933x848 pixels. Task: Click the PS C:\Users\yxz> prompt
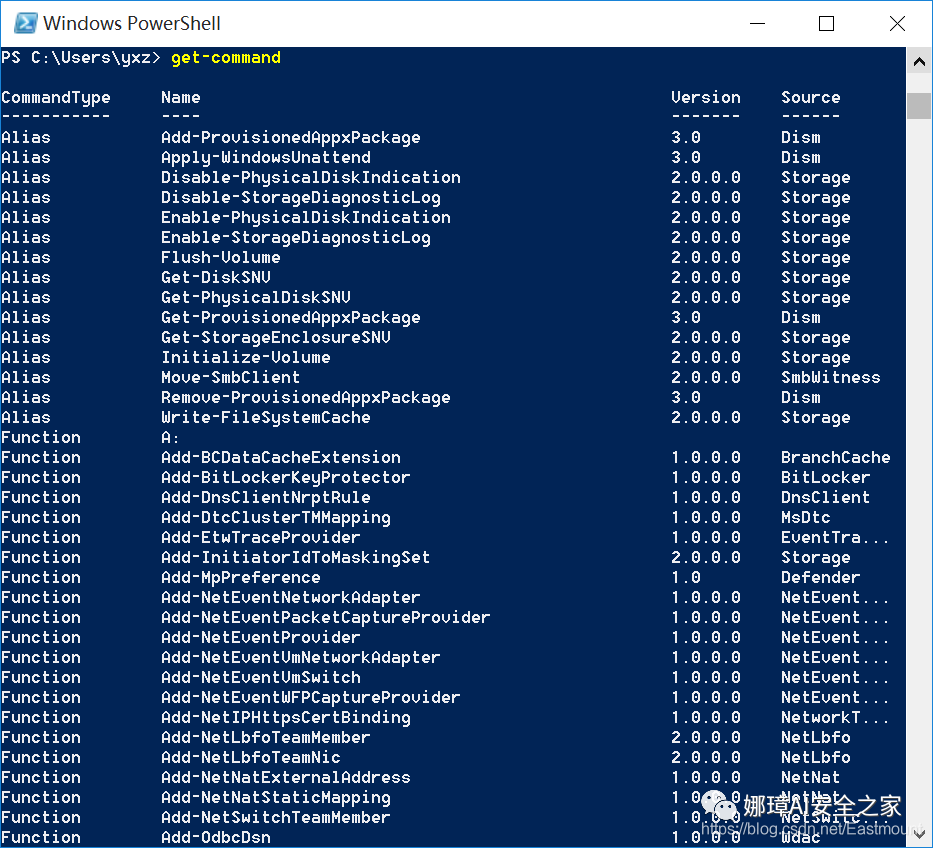pyautogui.click(x=81, y=58)
